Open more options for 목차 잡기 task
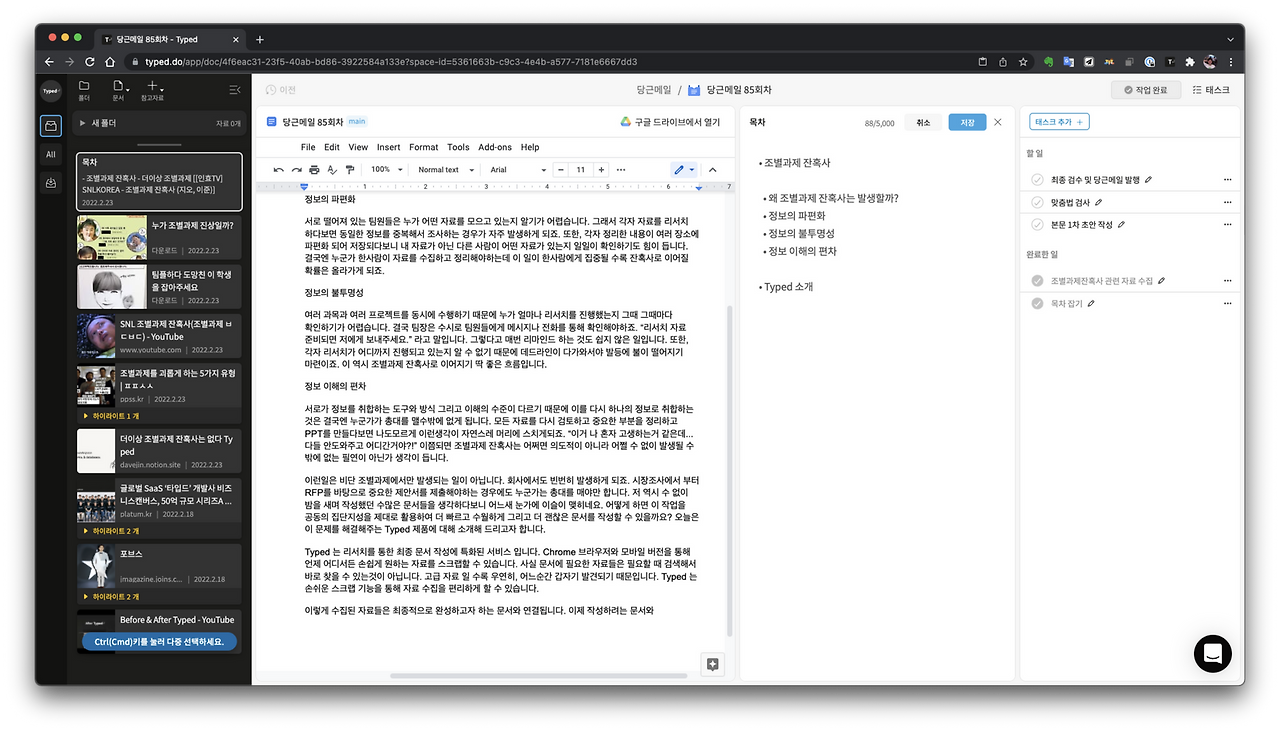 (x=1227, y=303)
